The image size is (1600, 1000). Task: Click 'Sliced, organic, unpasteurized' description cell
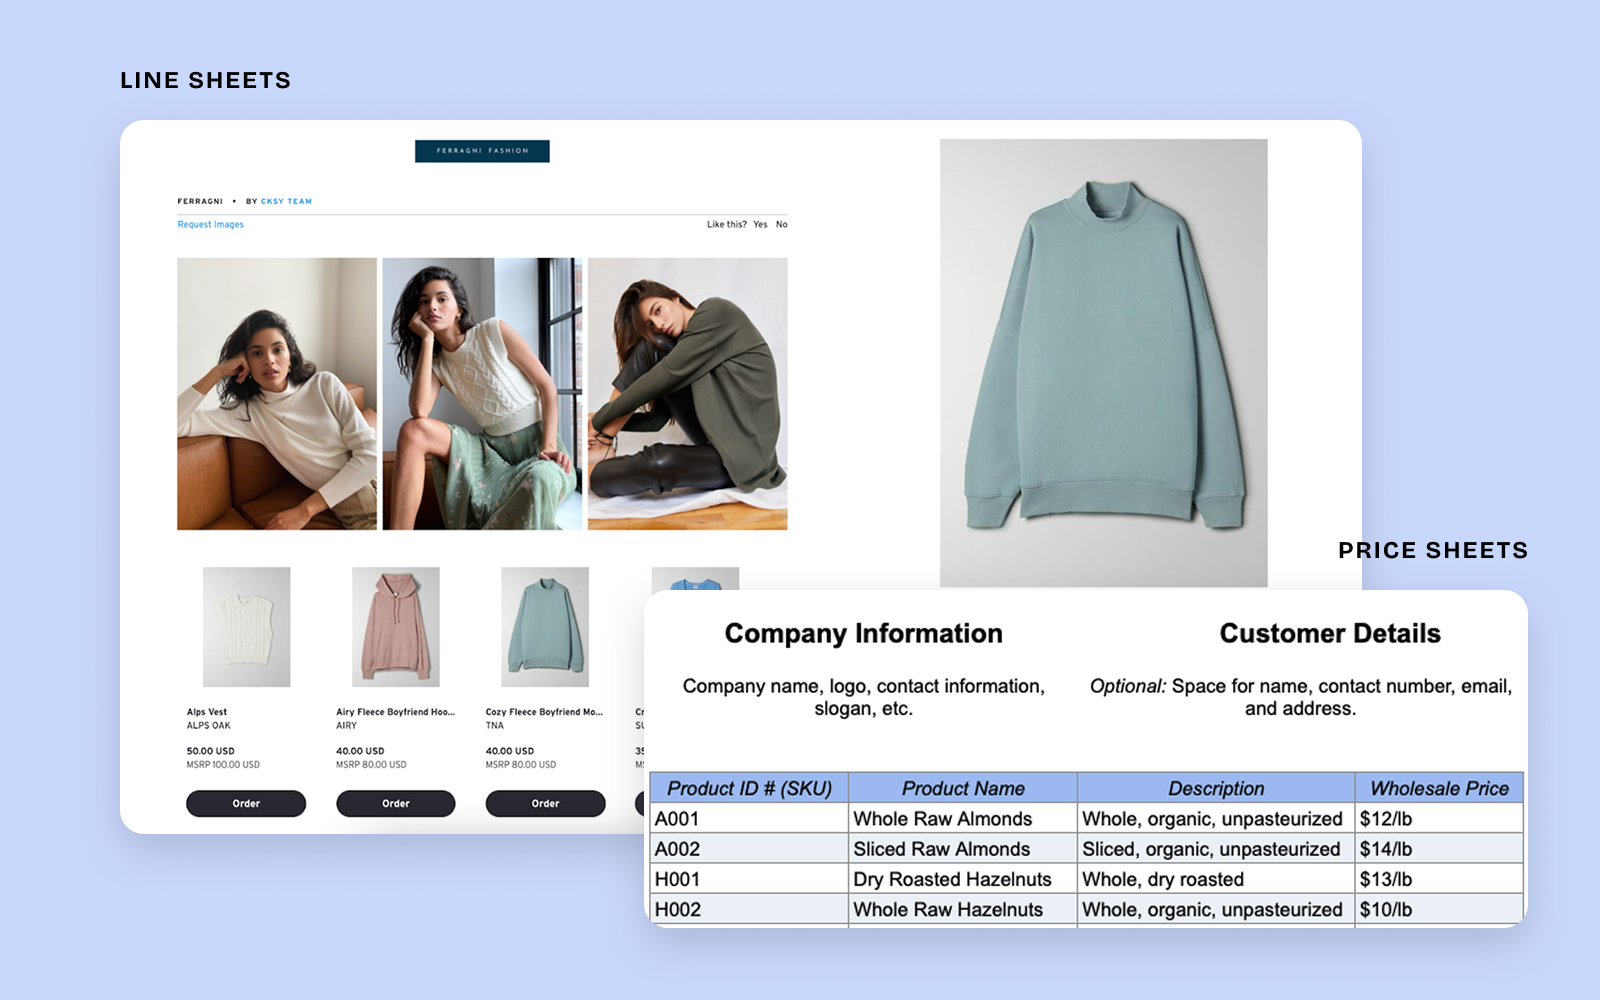(1216, 849)
